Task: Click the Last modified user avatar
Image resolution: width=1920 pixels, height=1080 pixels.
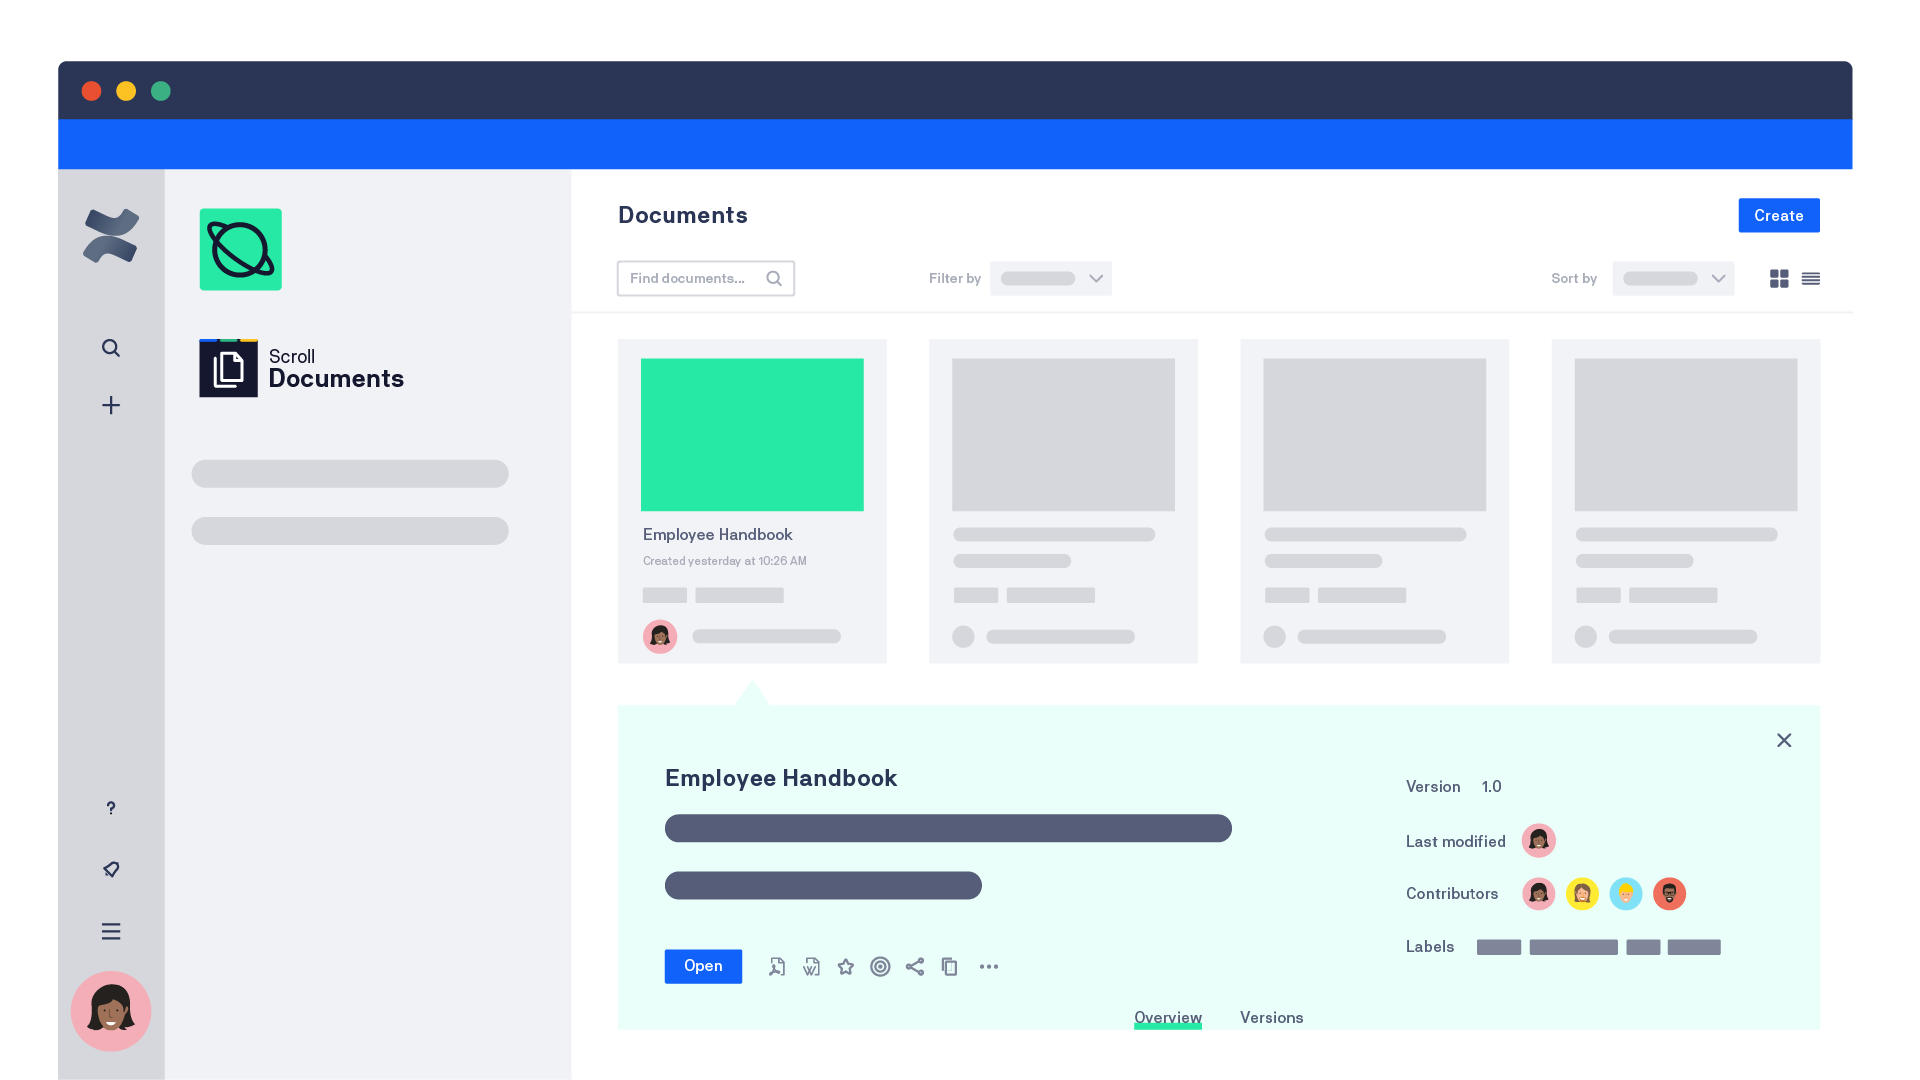Action: coord(1539,841)
